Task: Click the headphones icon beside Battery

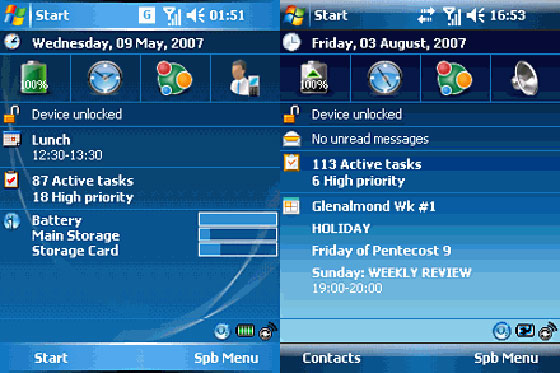Action: coord(12,221)
